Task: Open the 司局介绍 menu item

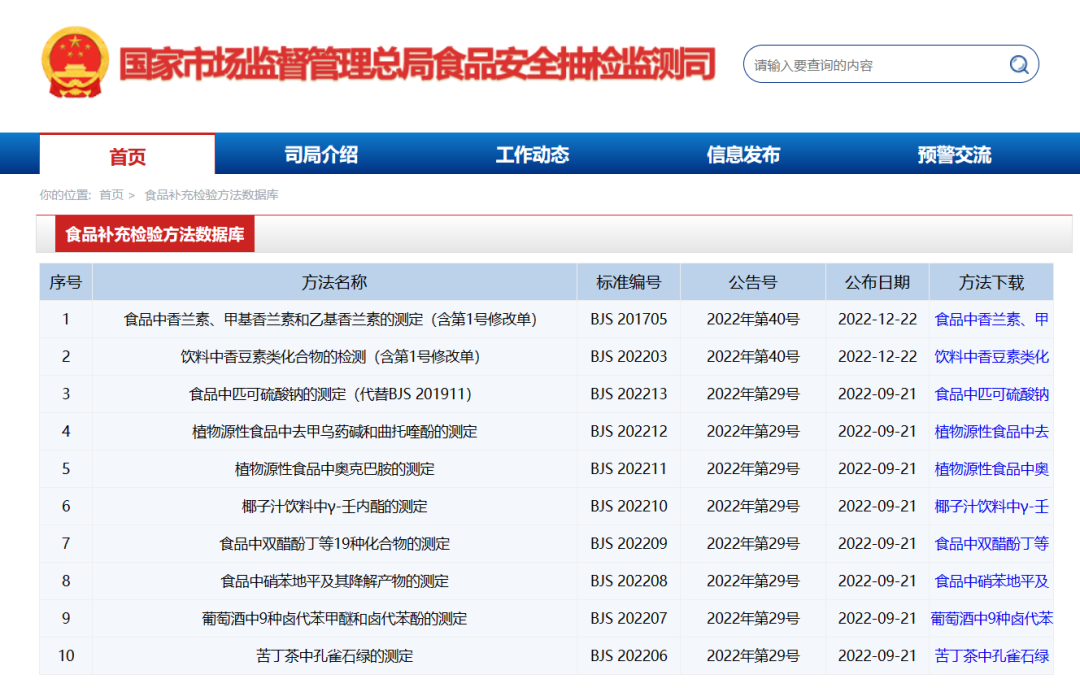Action: pyautogui.click(x=321, y=155)
